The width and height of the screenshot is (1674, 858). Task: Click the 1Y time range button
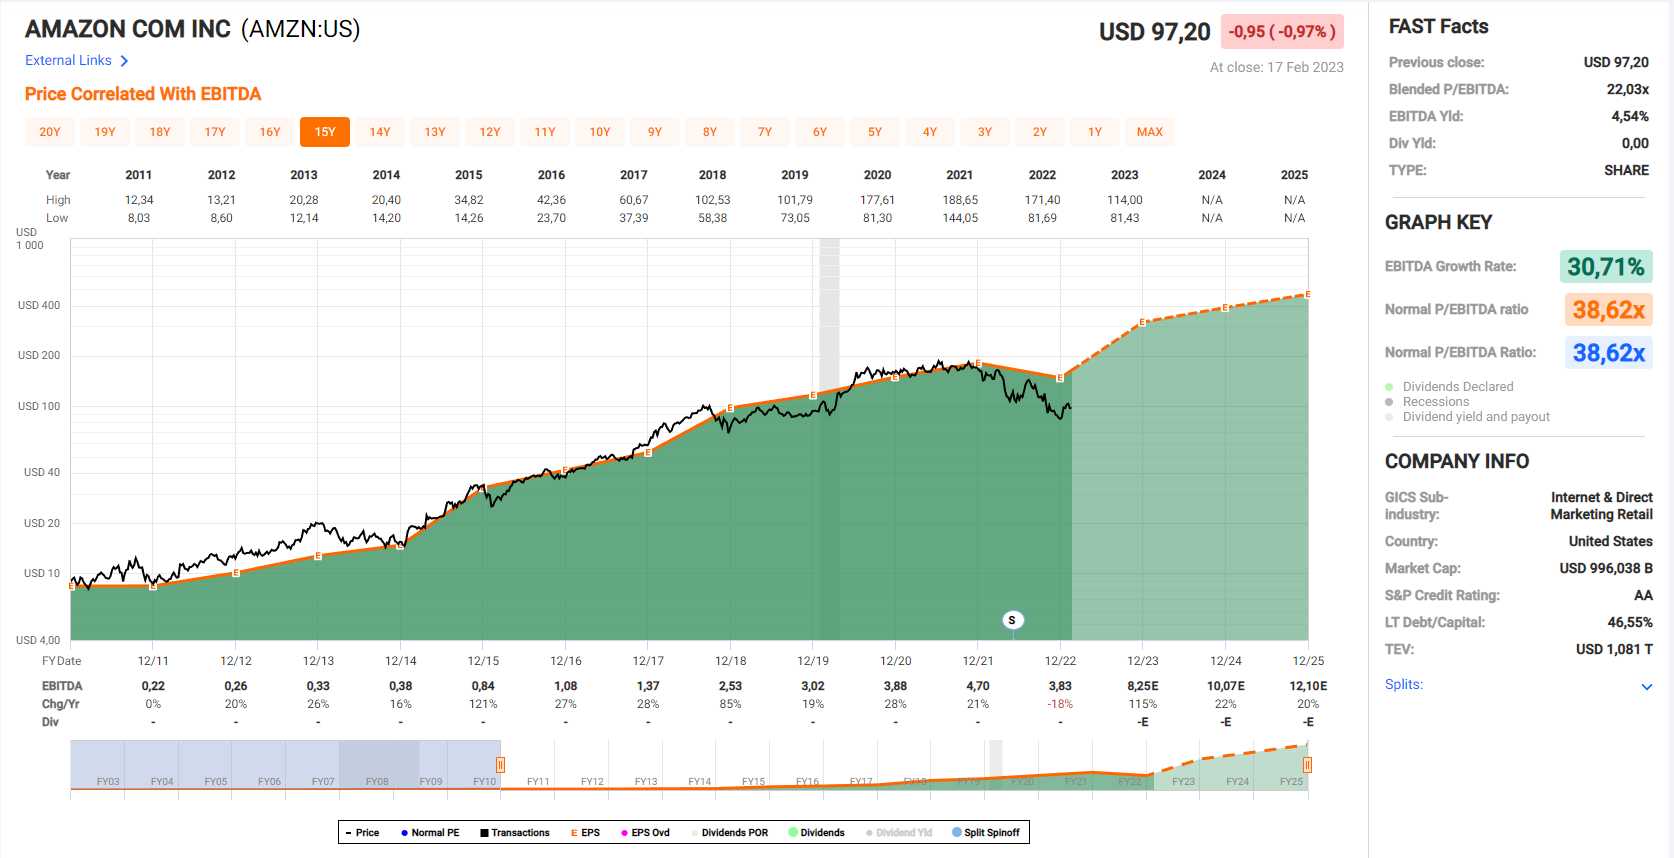[1095, 132]
